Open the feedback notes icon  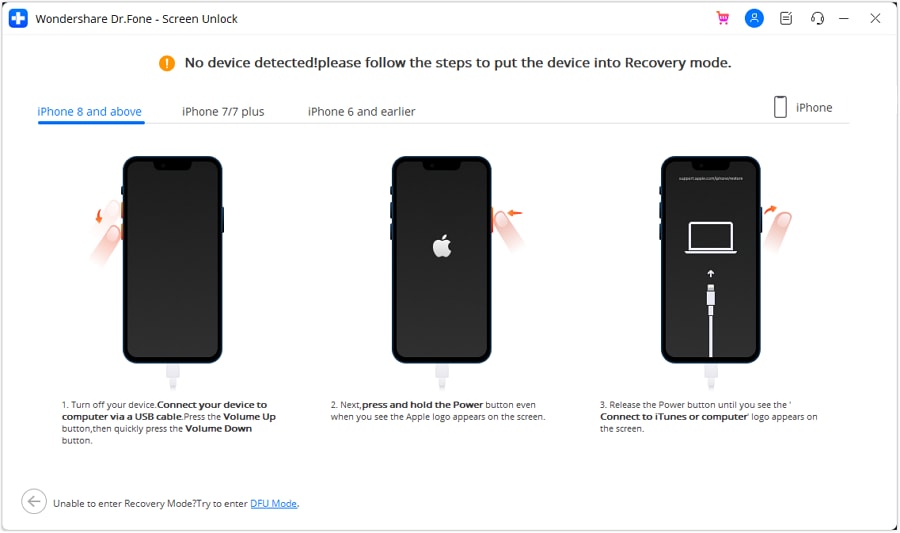click(x=786, y=18)
